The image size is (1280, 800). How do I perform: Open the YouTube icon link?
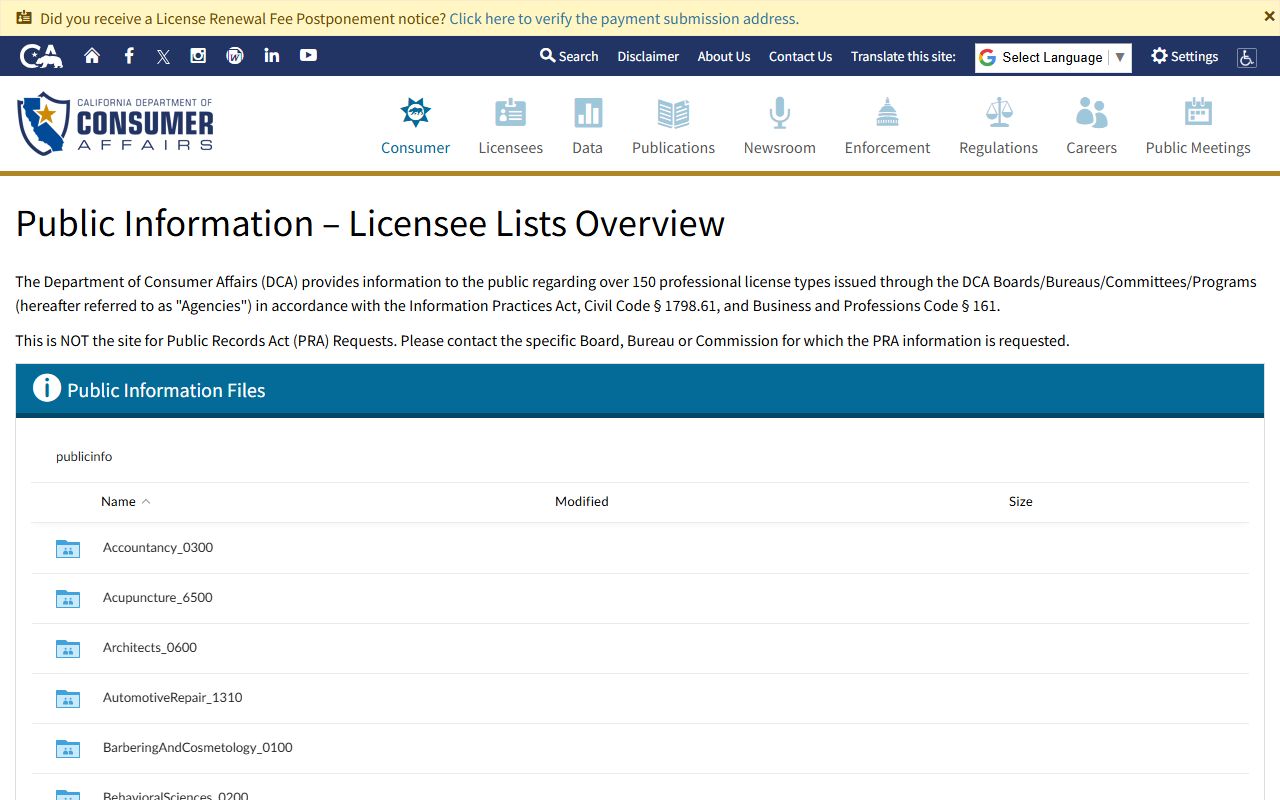tap(308, 55)
